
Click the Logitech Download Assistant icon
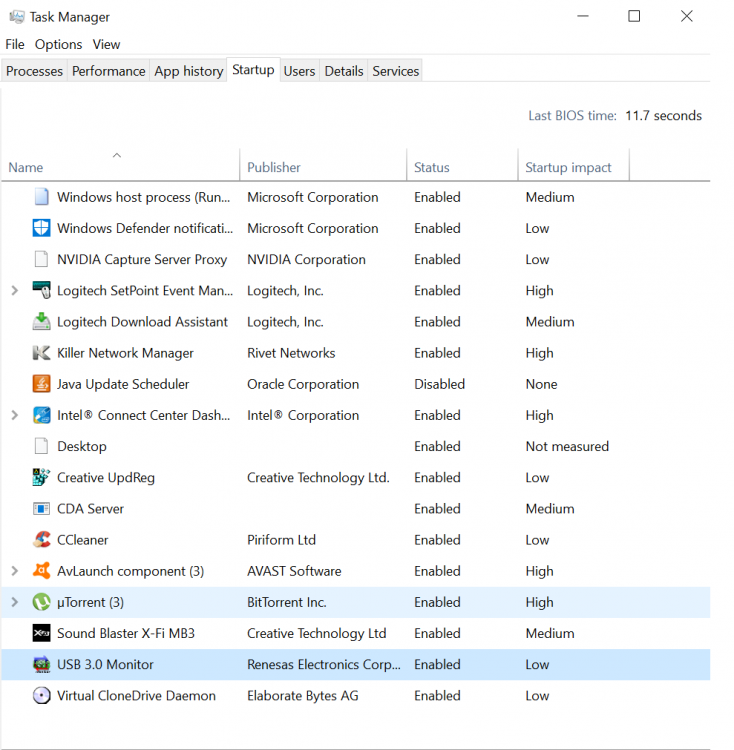coord(42,321)
